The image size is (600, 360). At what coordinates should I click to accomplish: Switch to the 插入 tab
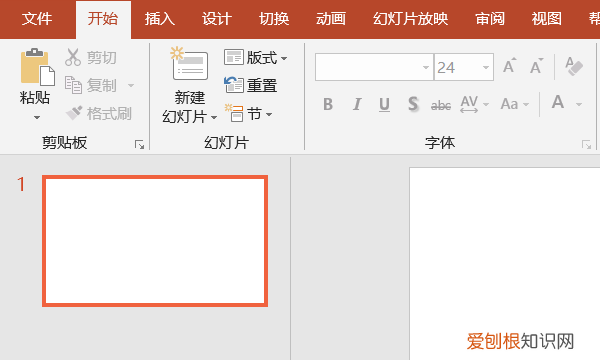[x=160, y=19]
